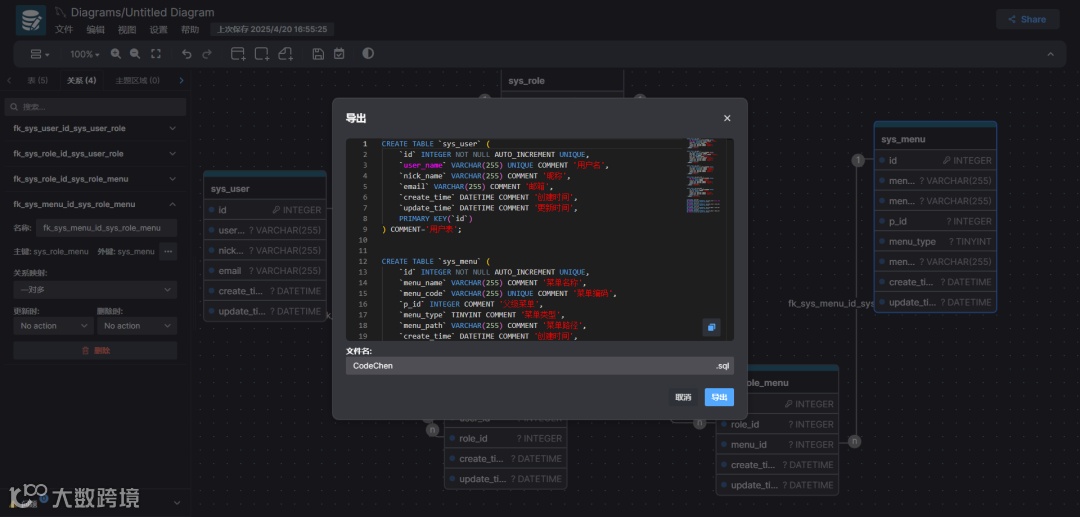Switch to the 主题区域 (0) tab

138,81
